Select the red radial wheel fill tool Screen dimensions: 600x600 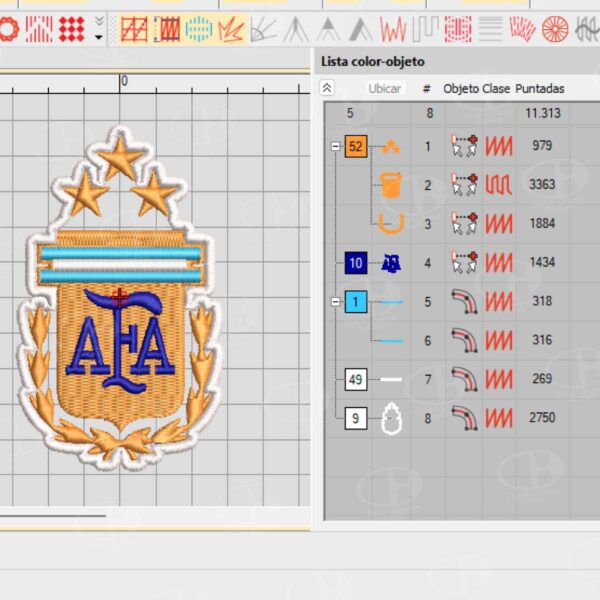click(x=555, y=29)
